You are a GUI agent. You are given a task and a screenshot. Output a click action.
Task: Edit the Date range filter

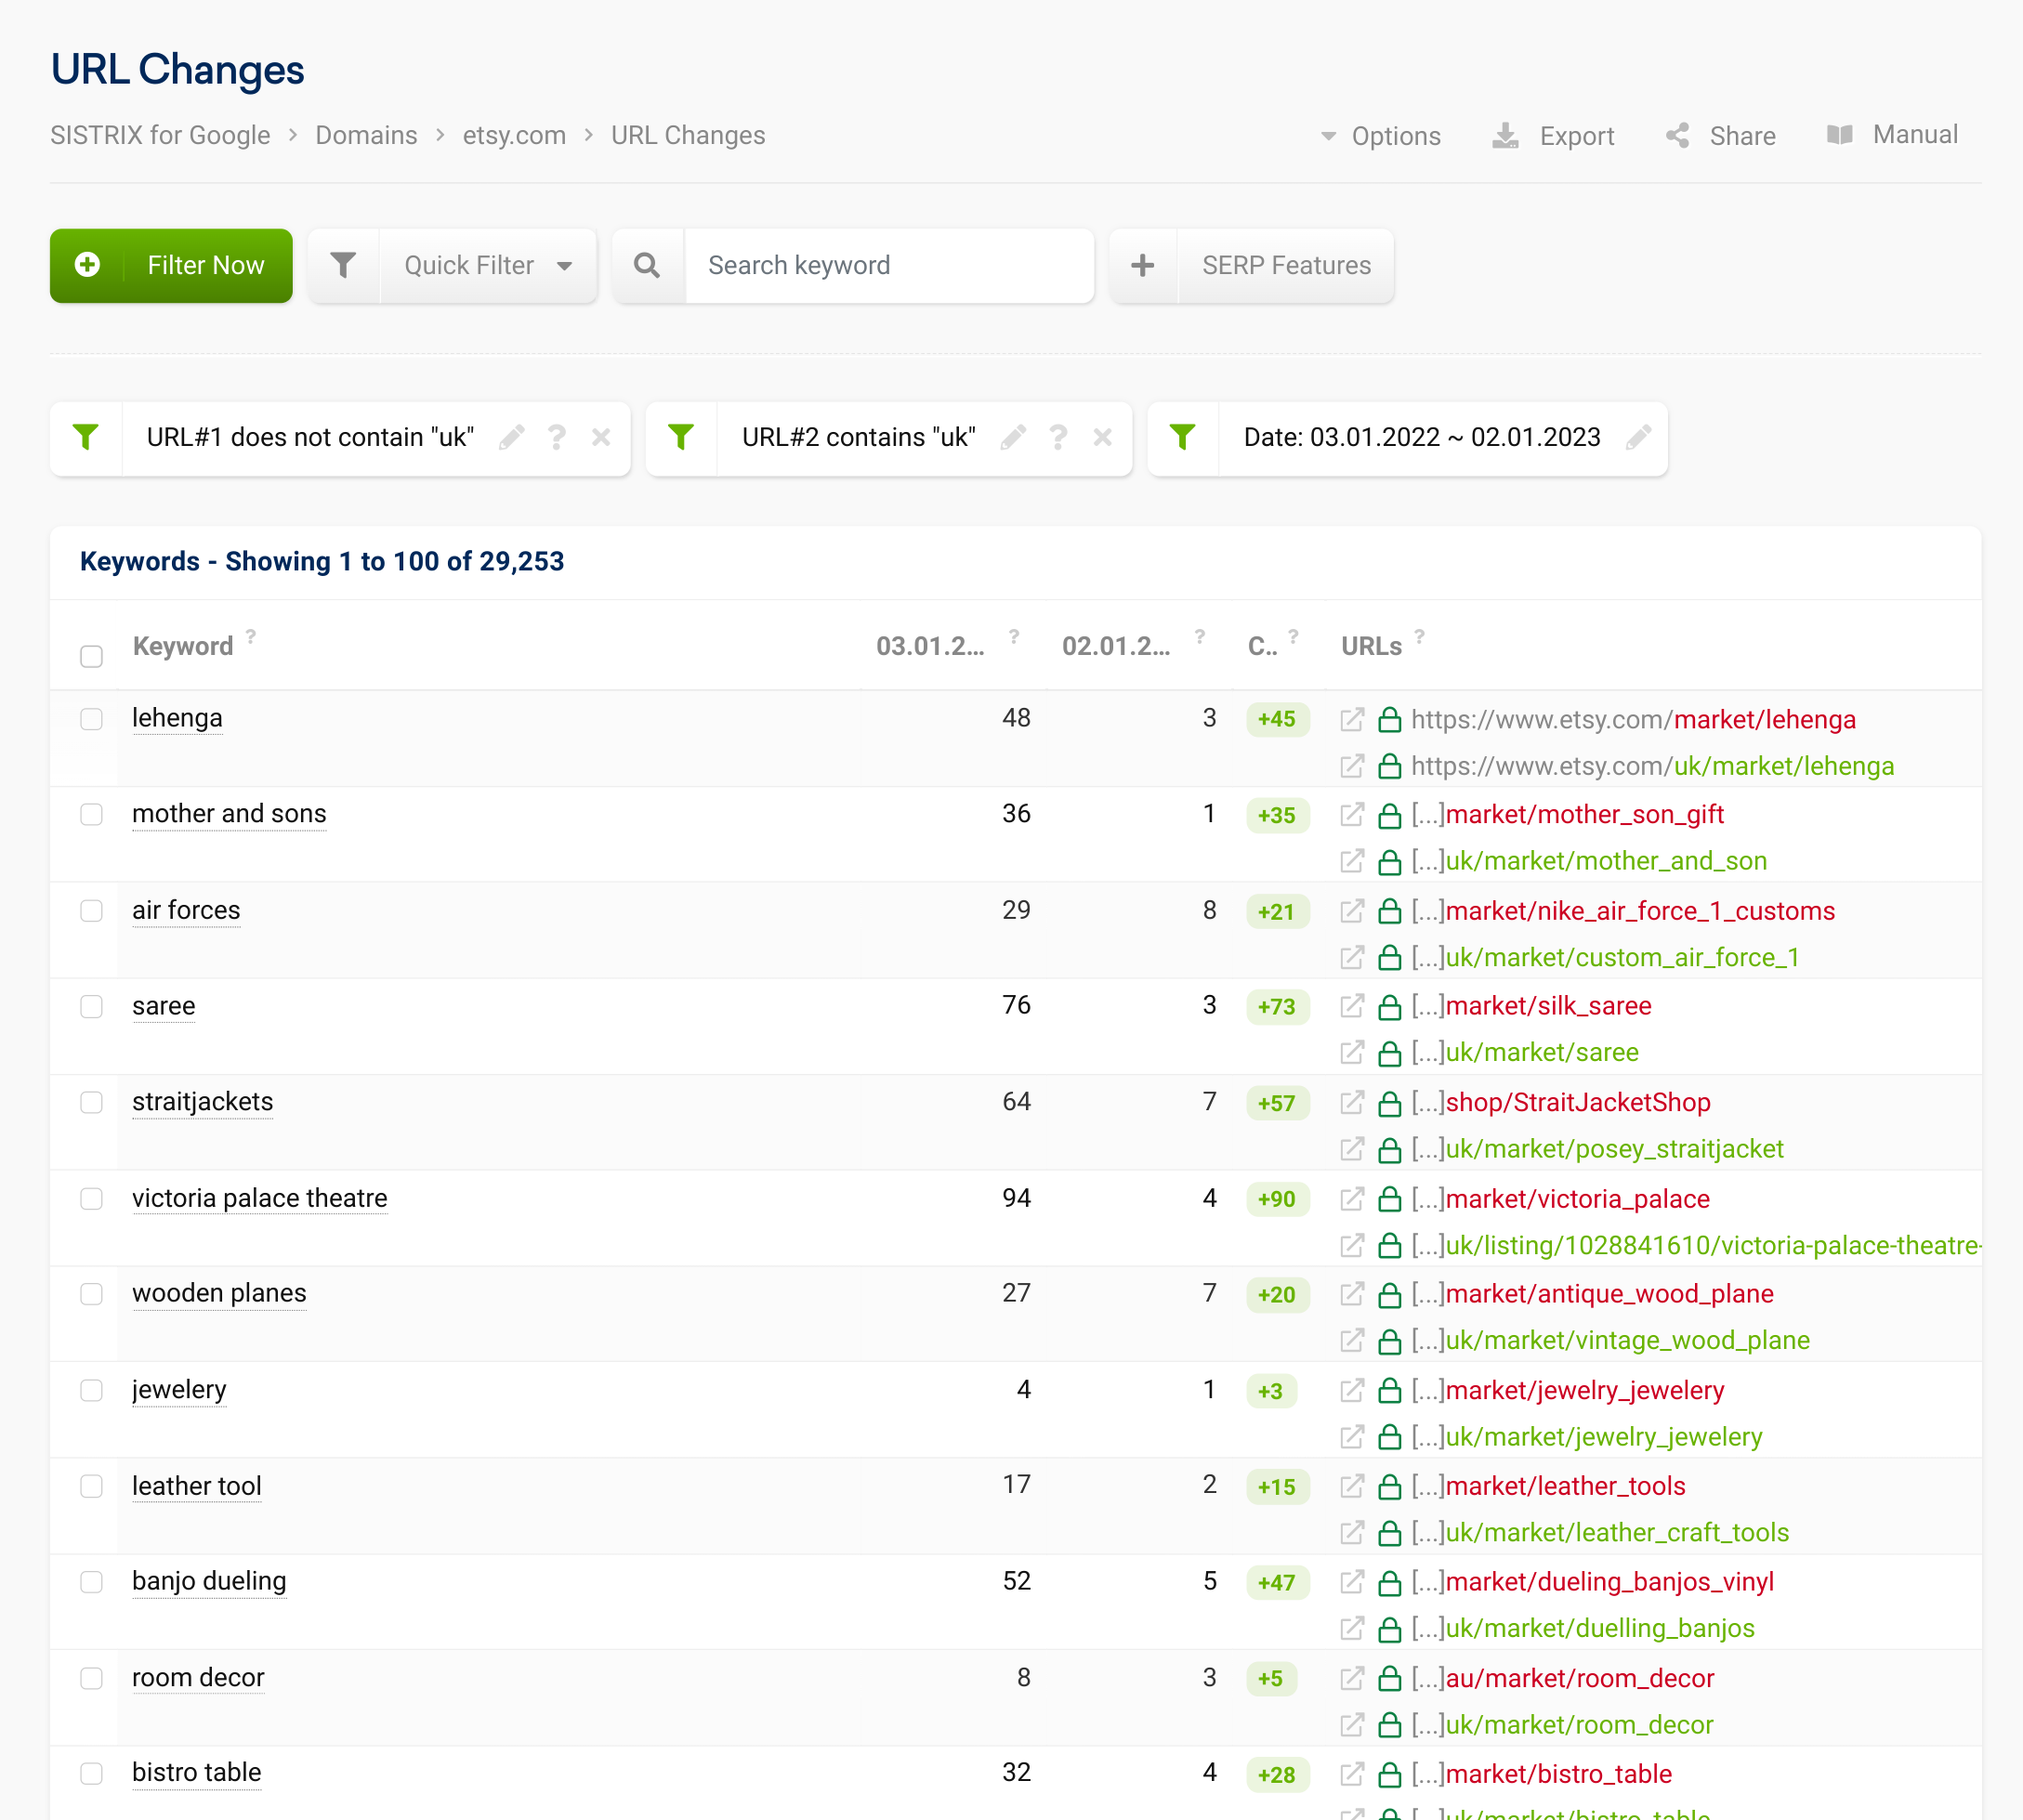click(1638, 437)
